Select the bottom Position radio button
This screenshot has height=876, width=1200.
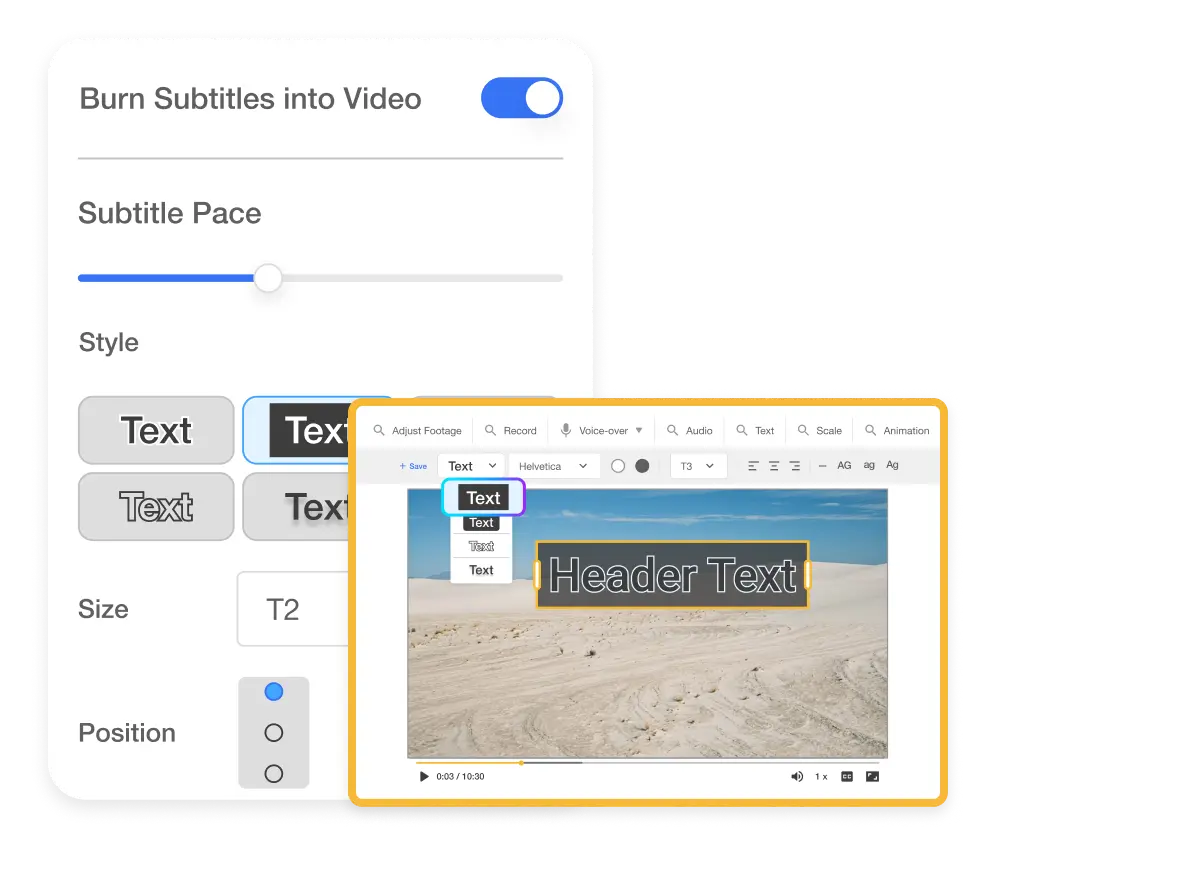click(x=274, y=773)
